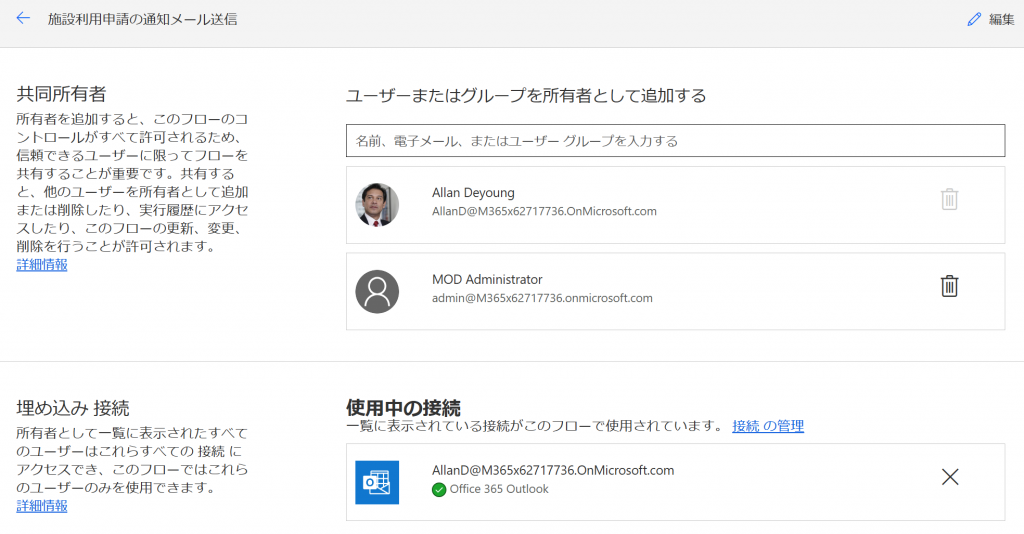The height and width of the screenshot is (534, 1024).
Task: Delete MOD Administrator with the trash icon
Action: coord(949,286)
